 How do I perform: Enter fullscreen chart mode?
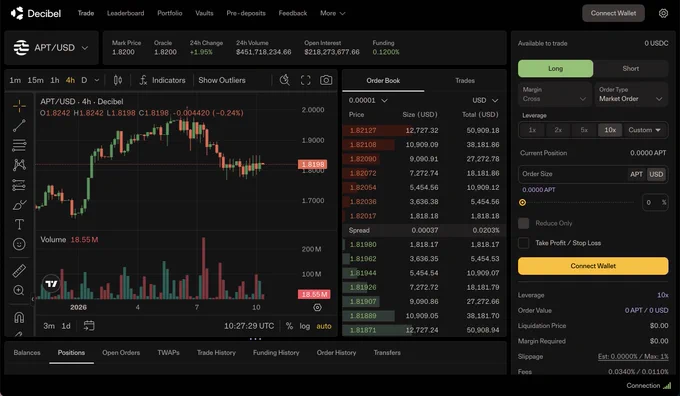(305, 80)
